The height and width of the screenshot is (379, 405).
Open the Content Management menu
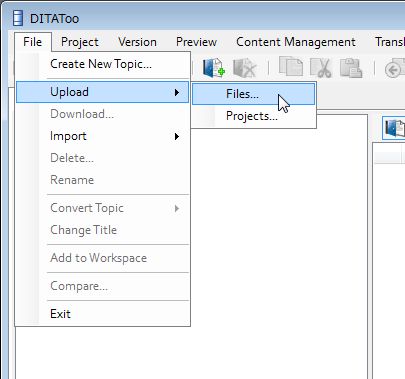[x=296, y=42]
